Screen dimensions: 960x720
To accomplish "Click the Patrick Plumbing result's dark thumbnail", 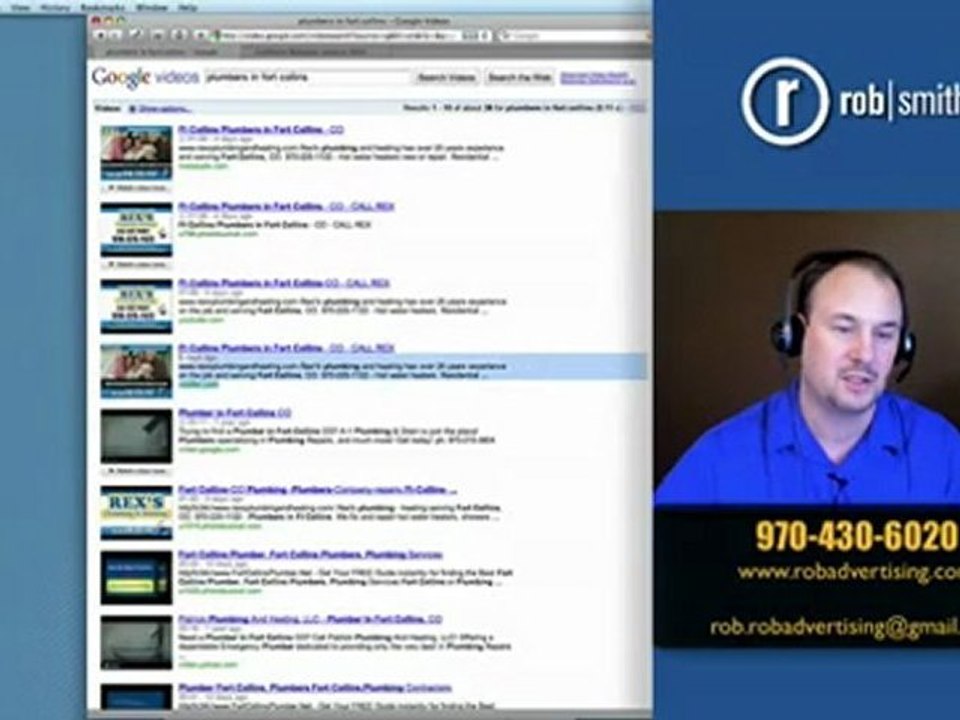I will 137,643.
